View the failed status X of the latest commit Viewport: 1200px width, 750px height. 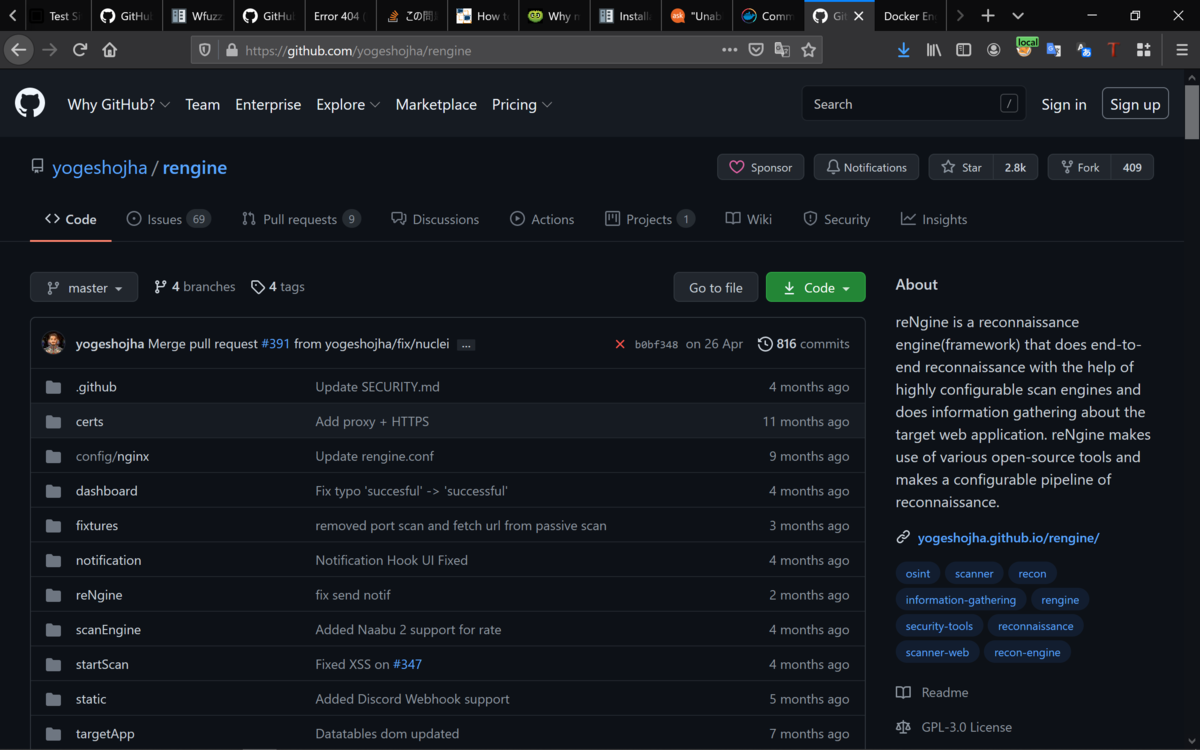(620, 344)
